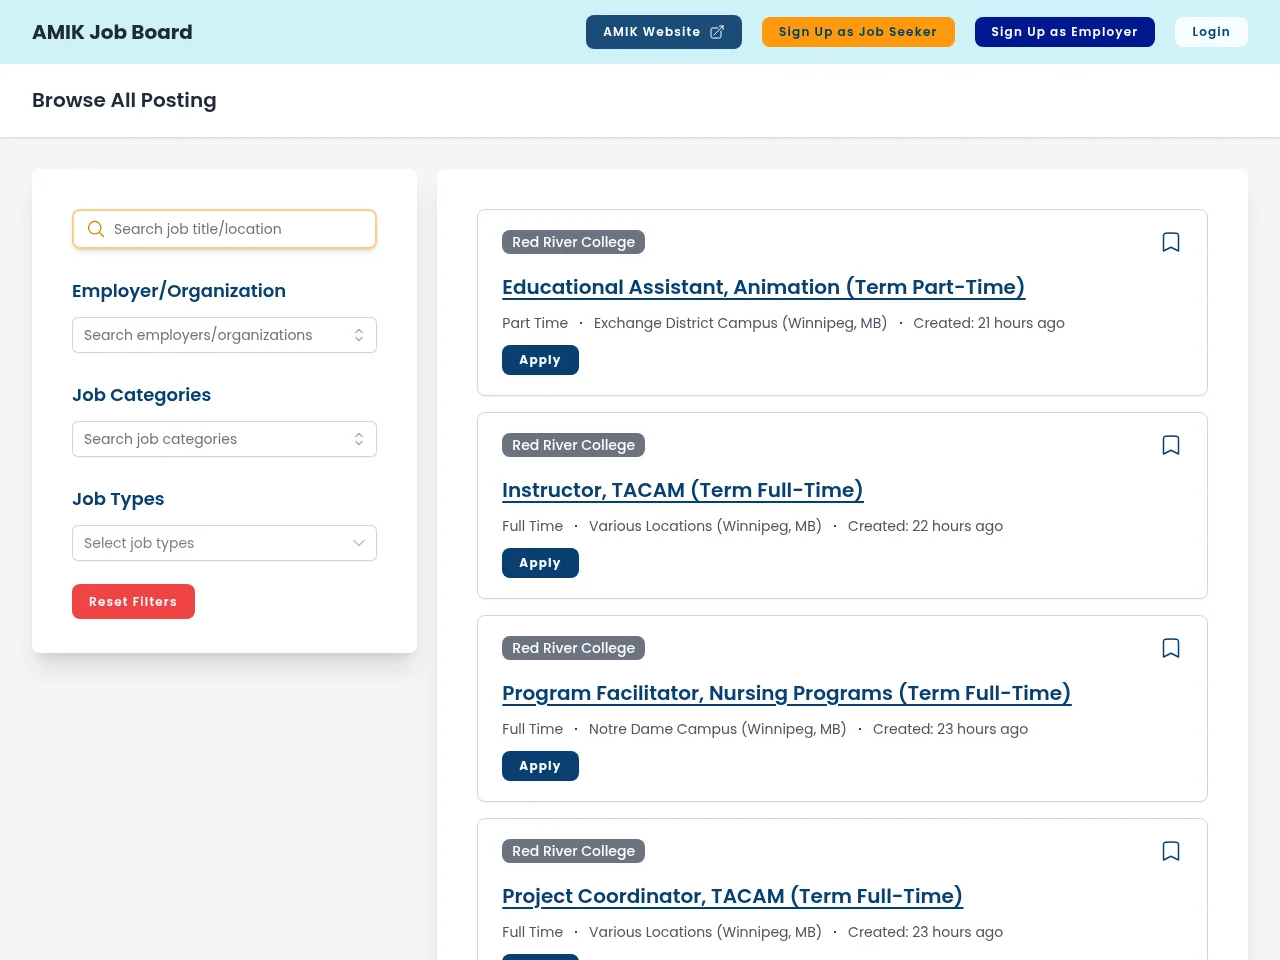Image resolution: width=1280 pixels, height=960 pixels.
Task: Apply to the Program Facilitator, Nursing job
Action: tap(540, 766)
